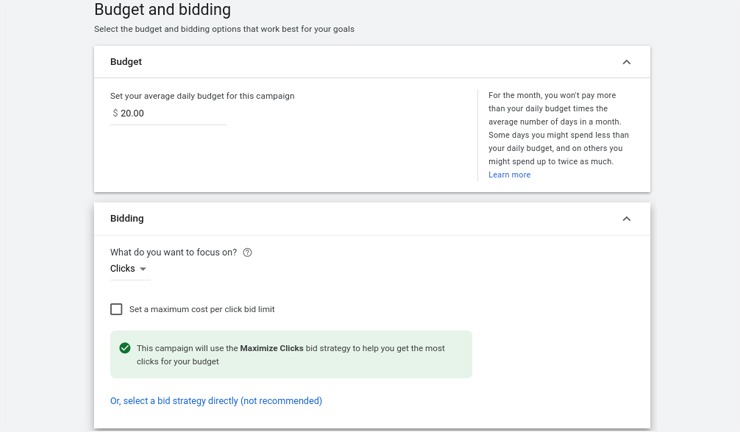Open help icon beside focus question
Screen dimensions: 740x432
tap(248, 253)
